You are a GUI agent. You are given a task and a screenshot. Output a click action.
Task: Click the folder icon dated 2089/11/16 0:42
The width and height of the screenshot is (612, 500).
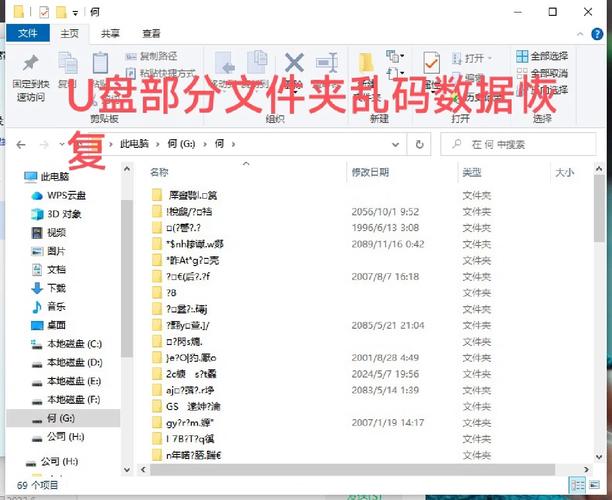[x=157, y=244]
